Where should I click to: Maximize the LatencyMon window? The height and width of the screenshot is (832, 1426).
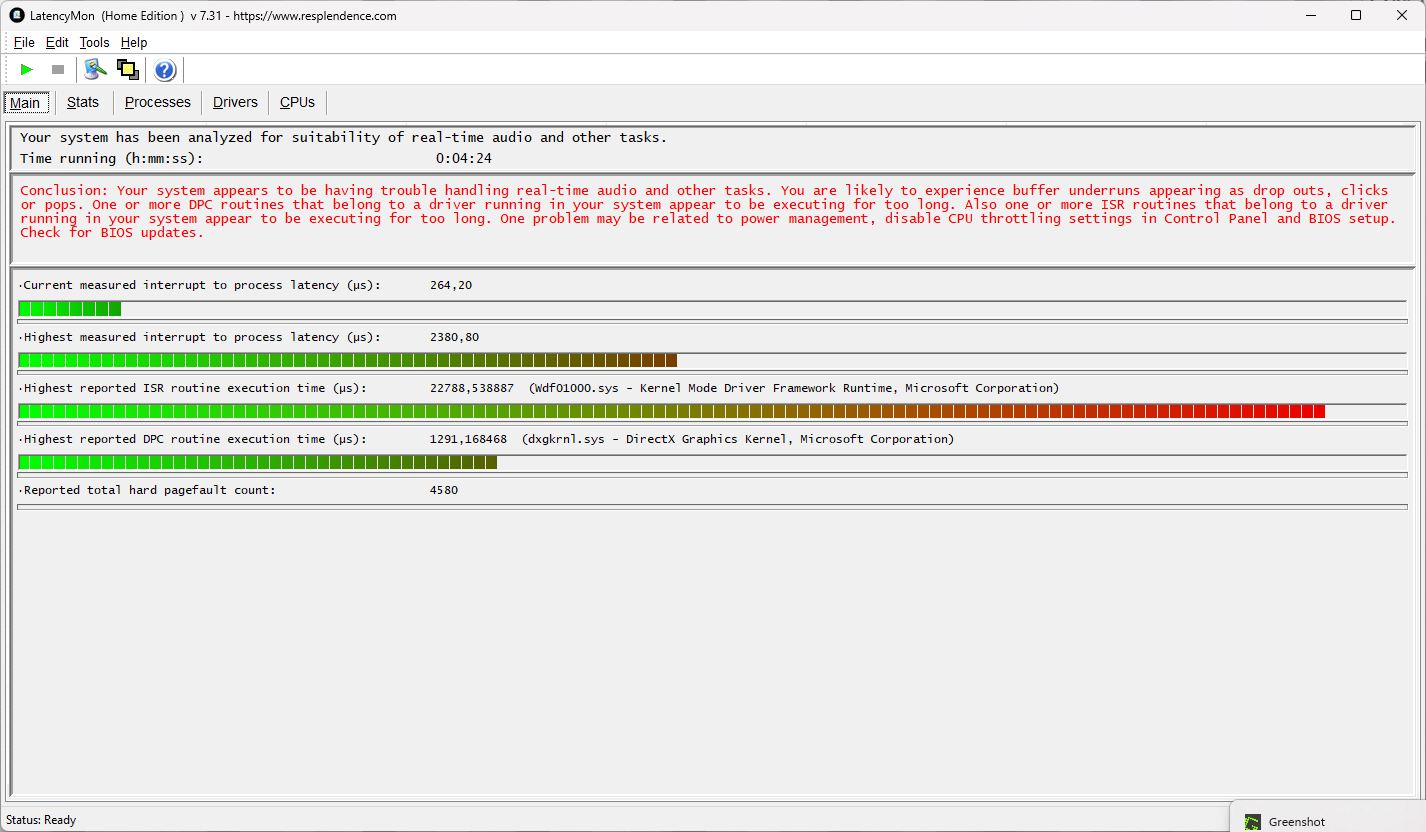(1356, 15)
